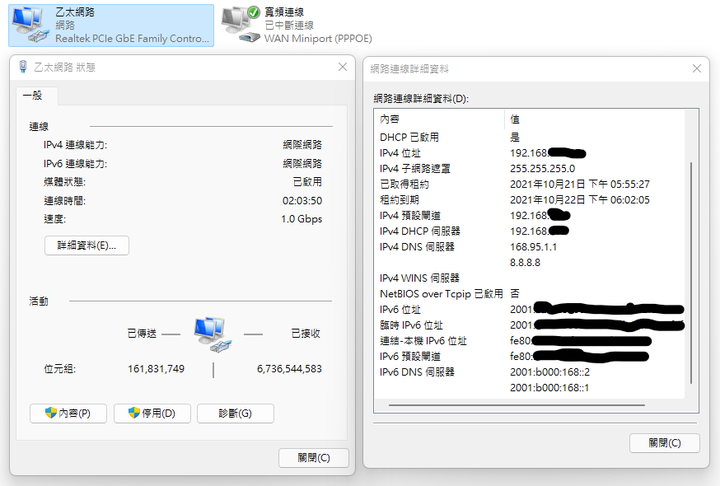Click the Realtek PCIe GbE Family Controller text
Viewport: 720px width, 486px height.
click(132, 39)
